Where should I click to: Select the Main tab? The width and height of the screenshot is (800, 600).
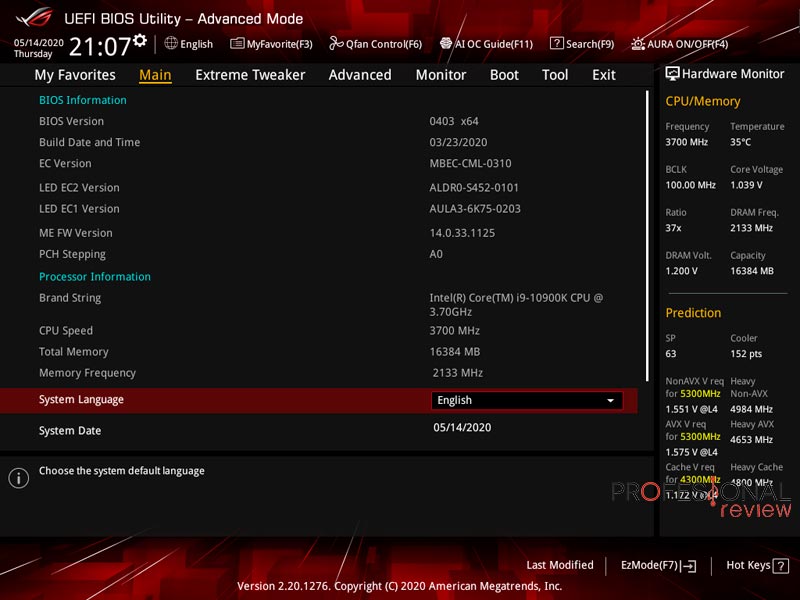click(155, 75)
